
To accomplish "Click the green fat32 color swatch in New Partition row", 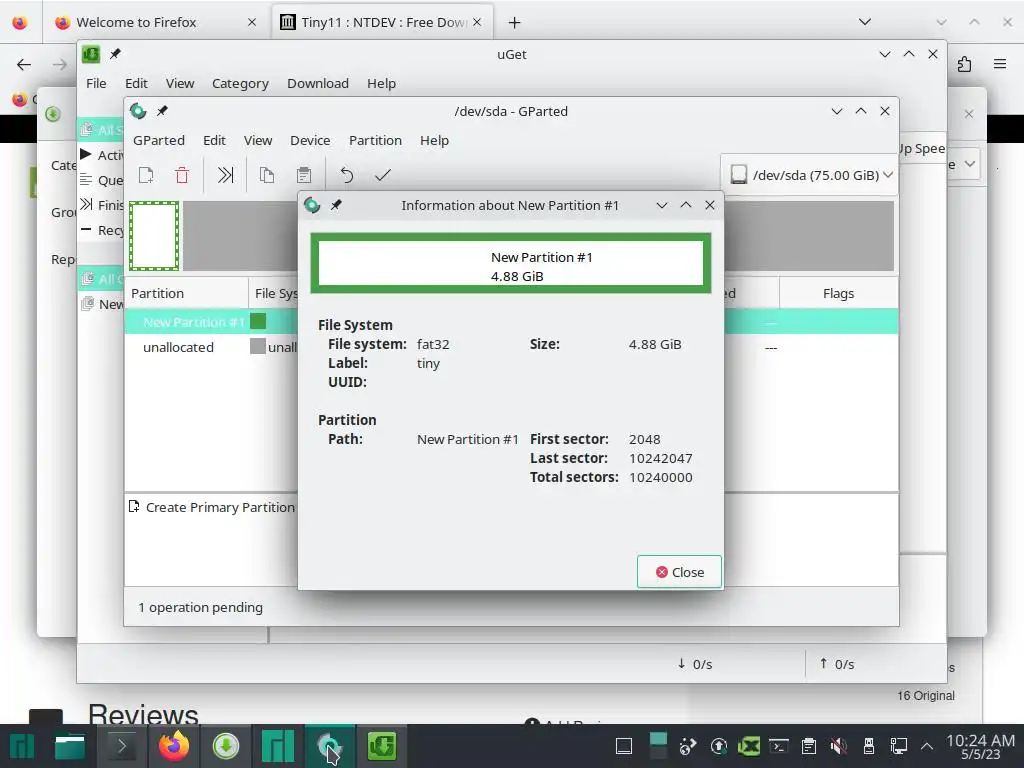I will point(258,321).
